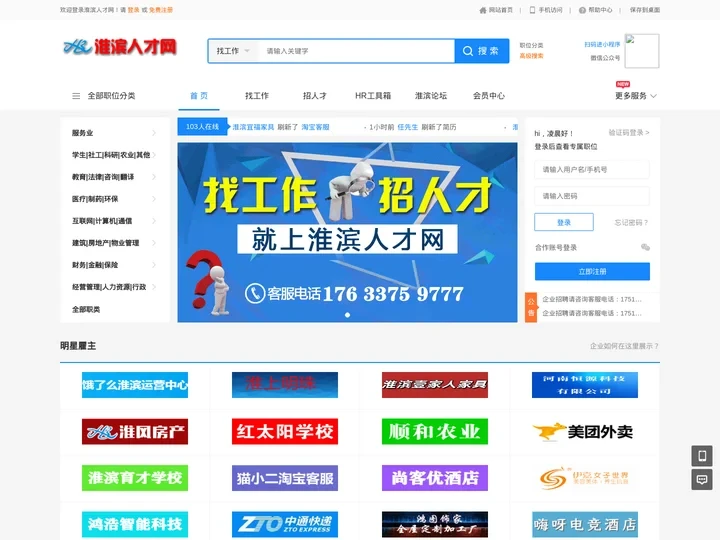Open 淮滨育才学校 employer logo
Image resolution: width=720 pixels, height=540 pixels.
click(135, 478)
